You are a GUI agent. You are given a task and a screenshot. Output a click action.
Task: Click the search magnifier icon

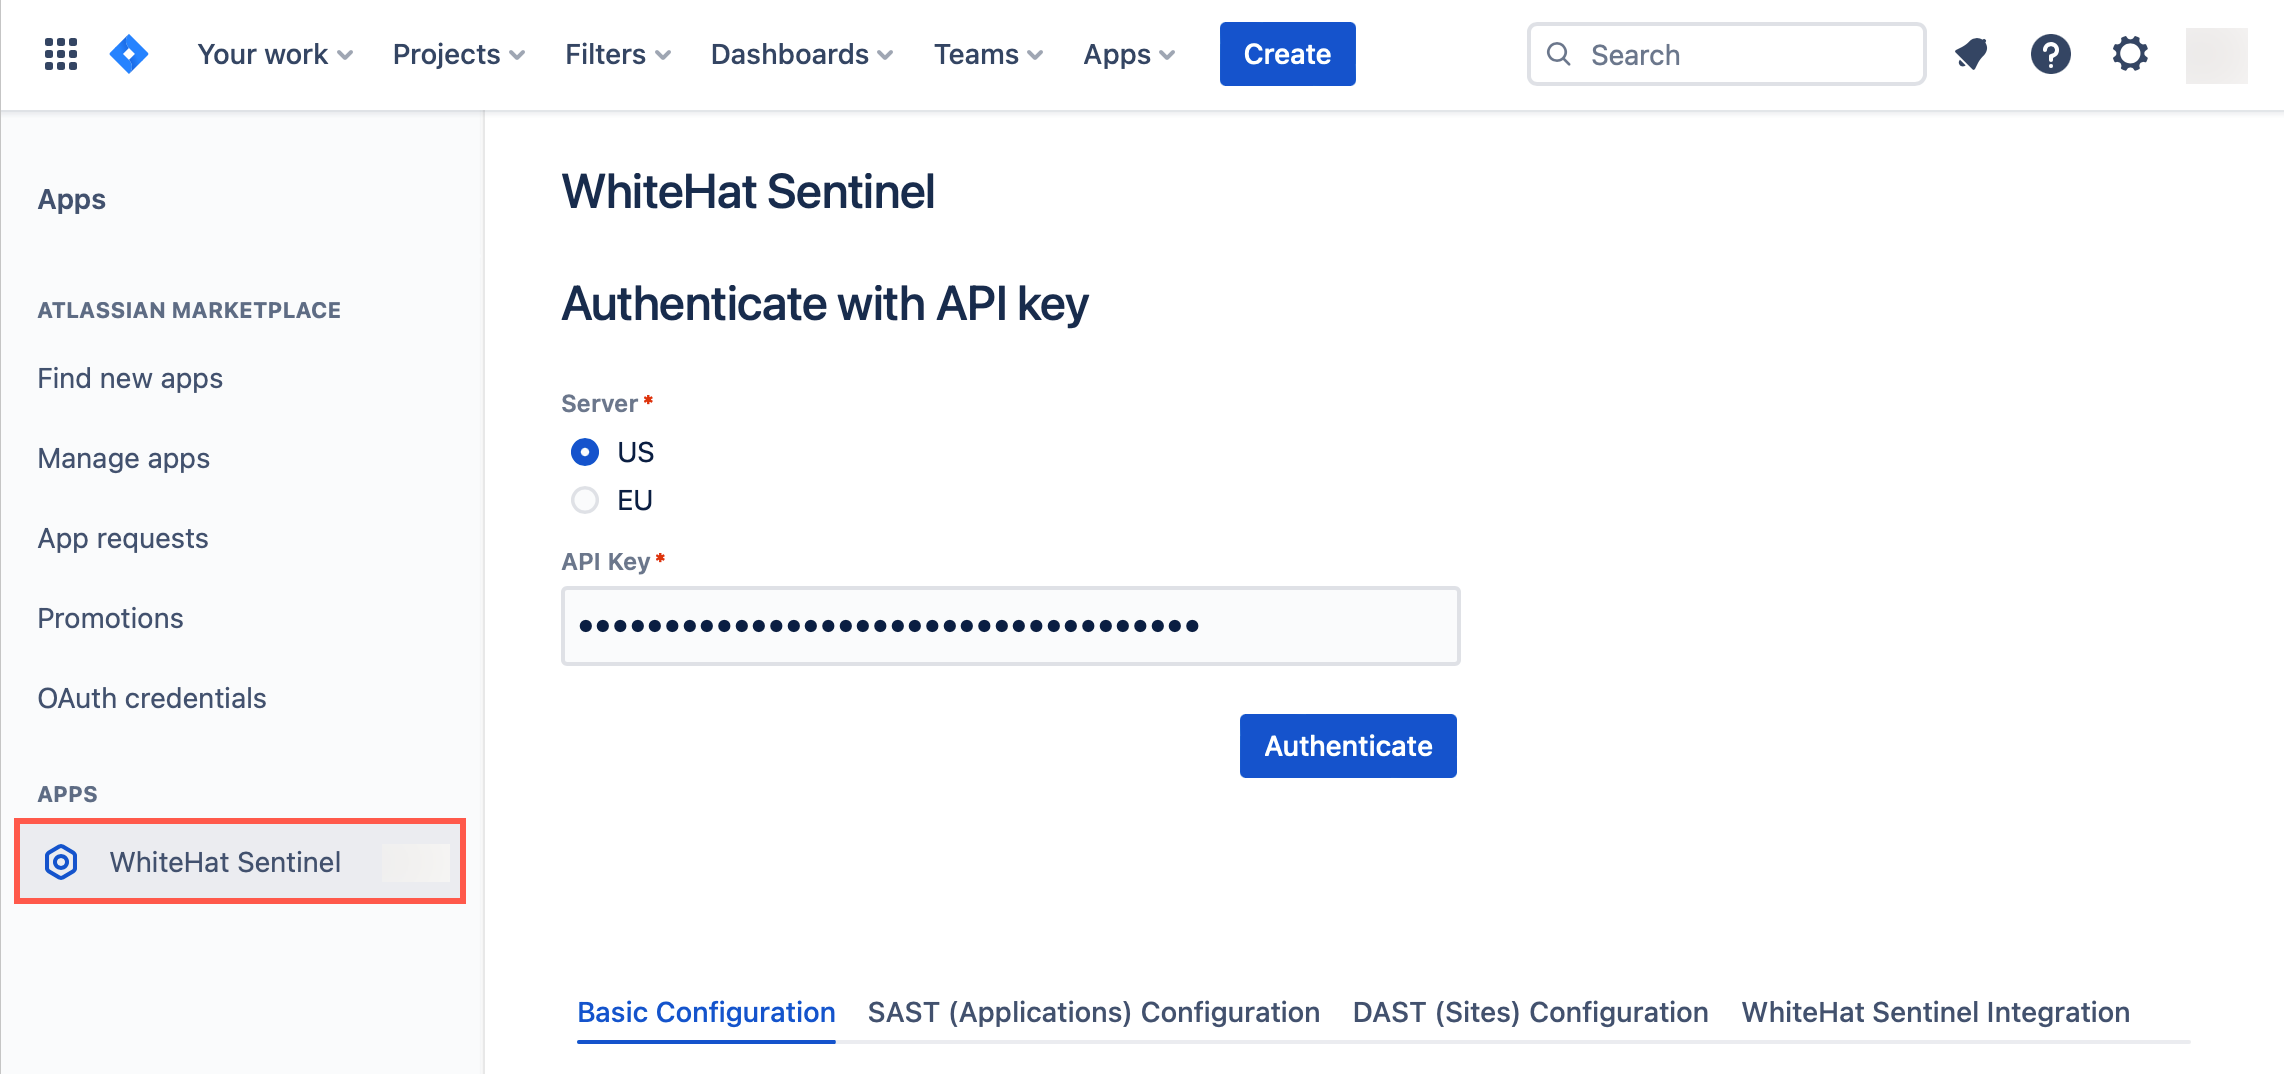(1558, 54)
